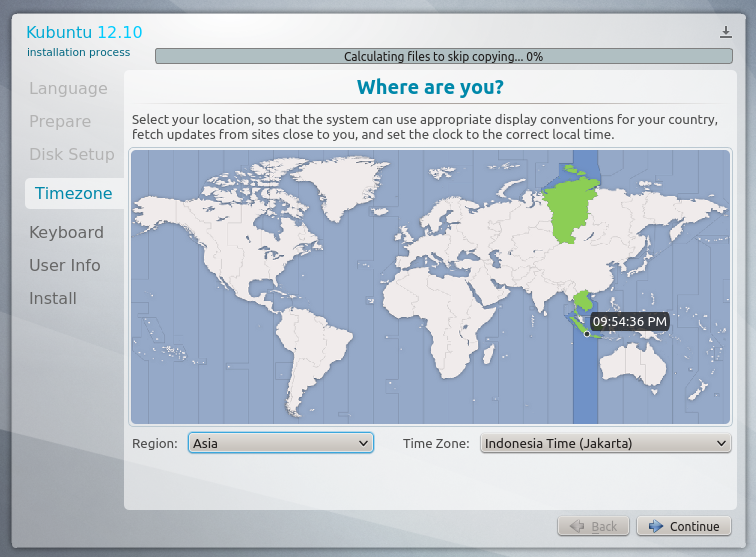Screen dimensions: 756x557
Task: Open the Time Zone dropdown showing Jakarta
Action: pos(606,443)
